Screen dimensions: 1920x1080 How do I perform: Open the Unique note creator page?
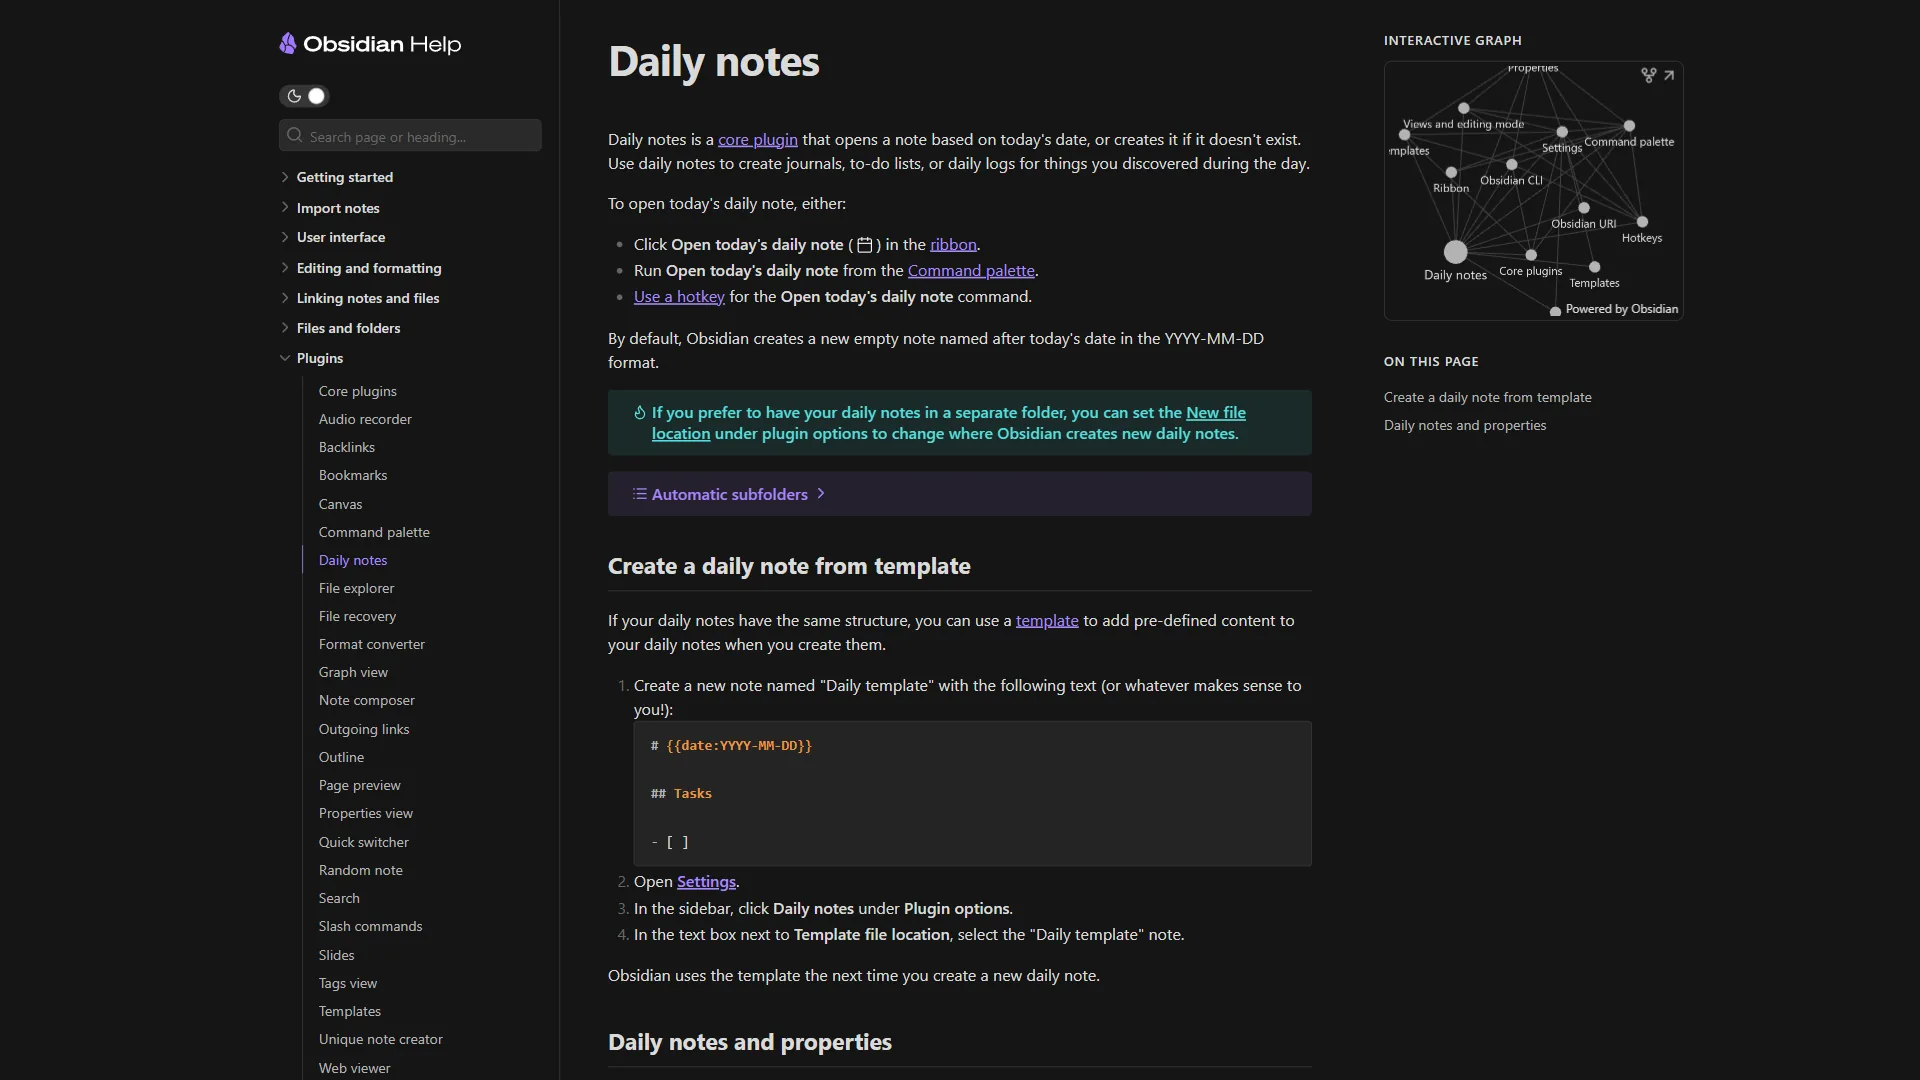380,1039
